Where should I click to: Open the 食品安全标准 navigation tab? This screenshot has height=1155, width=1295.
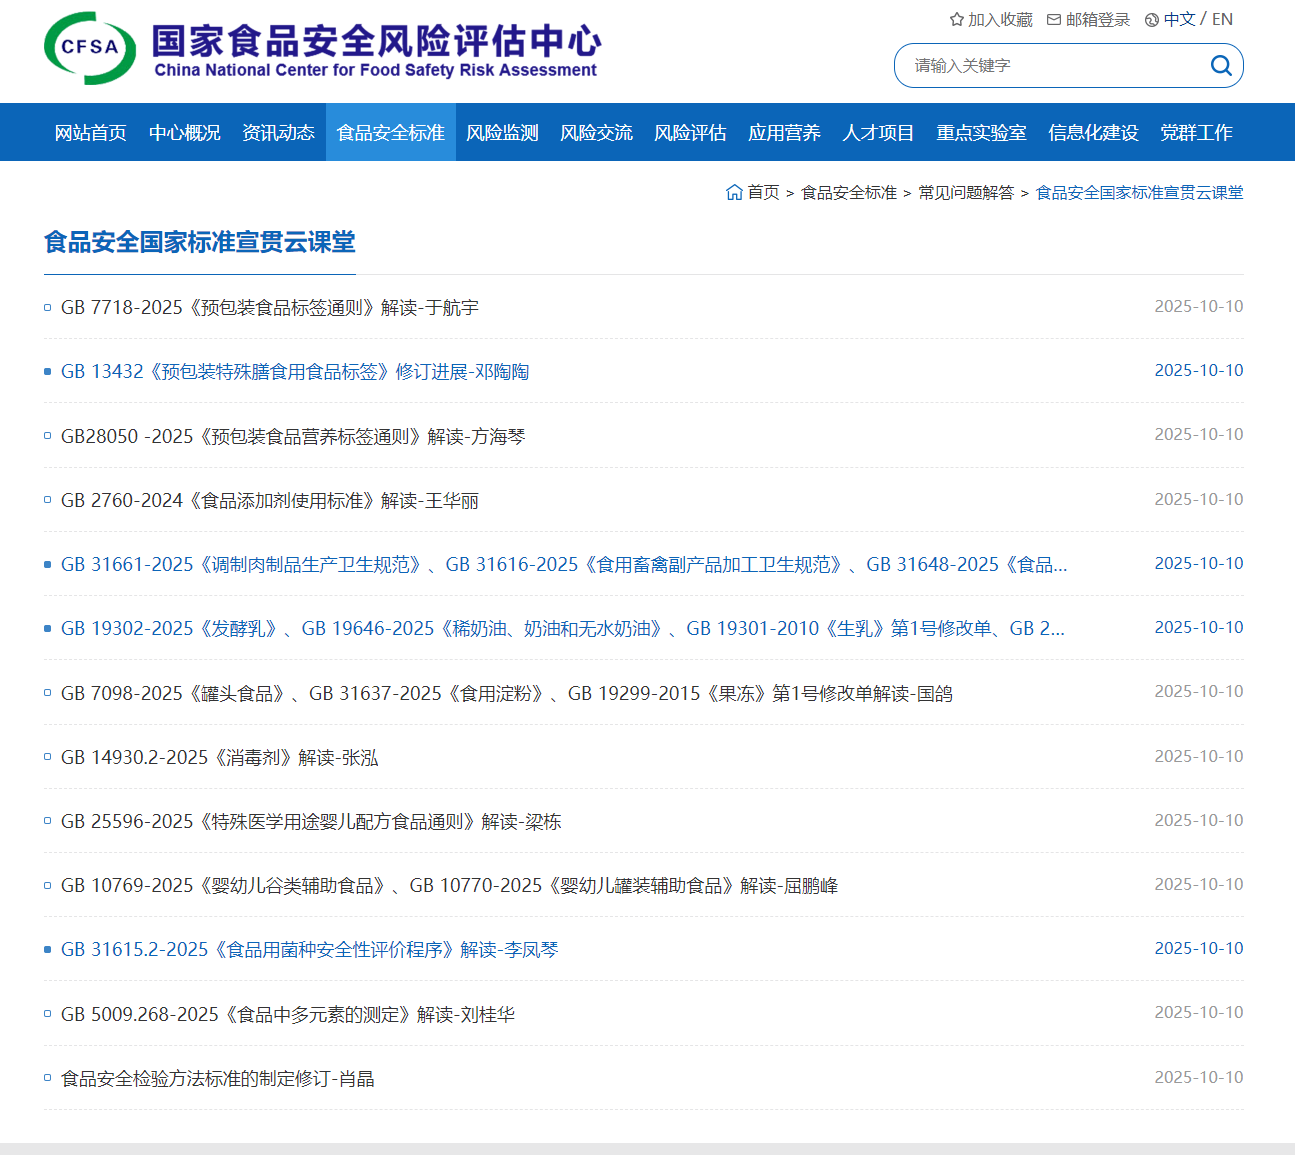point(390,133)
